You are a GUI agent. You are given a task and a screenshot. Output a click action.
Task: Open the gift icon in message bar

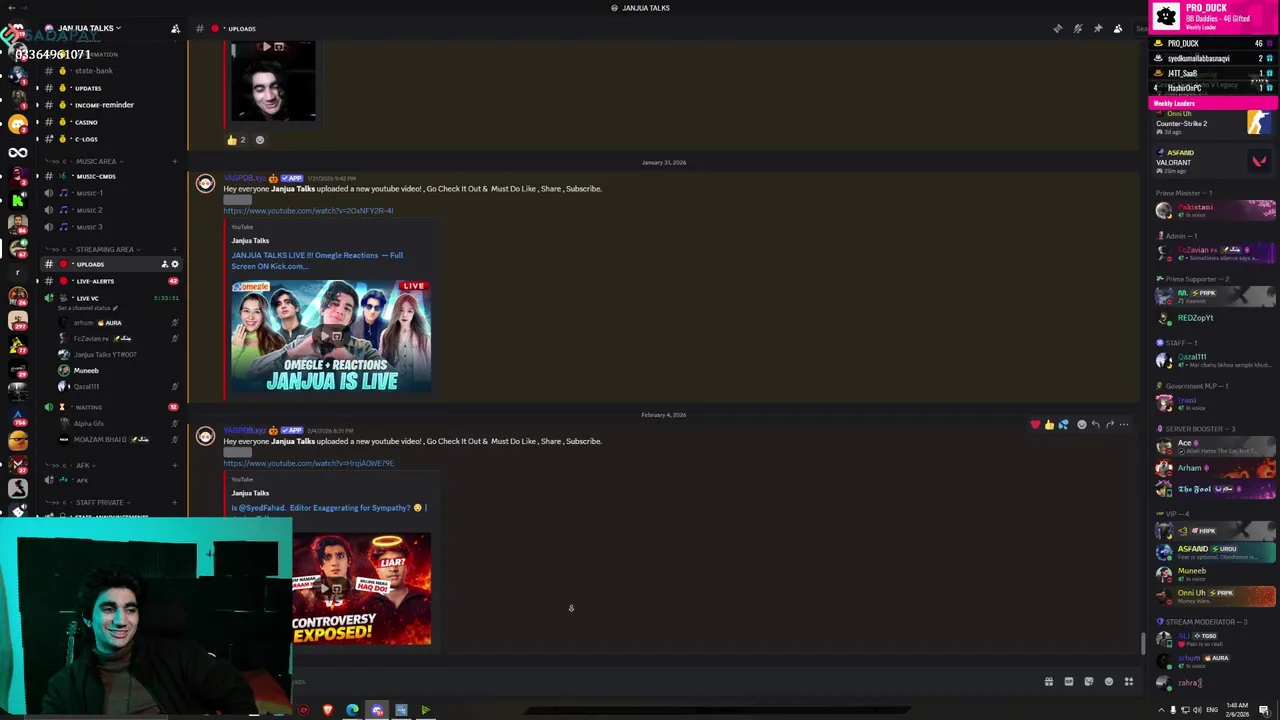click(1048, 682)
